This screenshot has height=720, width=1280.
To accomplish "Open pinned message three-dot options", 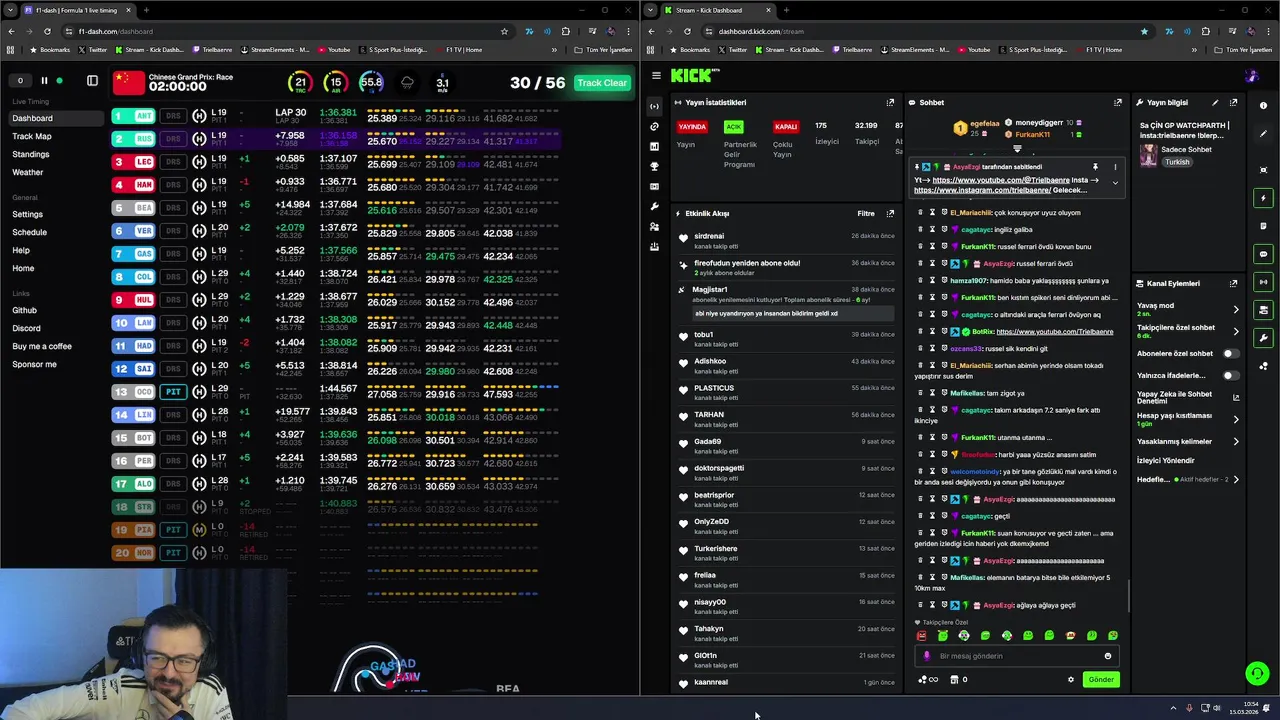I will pyautogui.click(x=1115, y=167).
